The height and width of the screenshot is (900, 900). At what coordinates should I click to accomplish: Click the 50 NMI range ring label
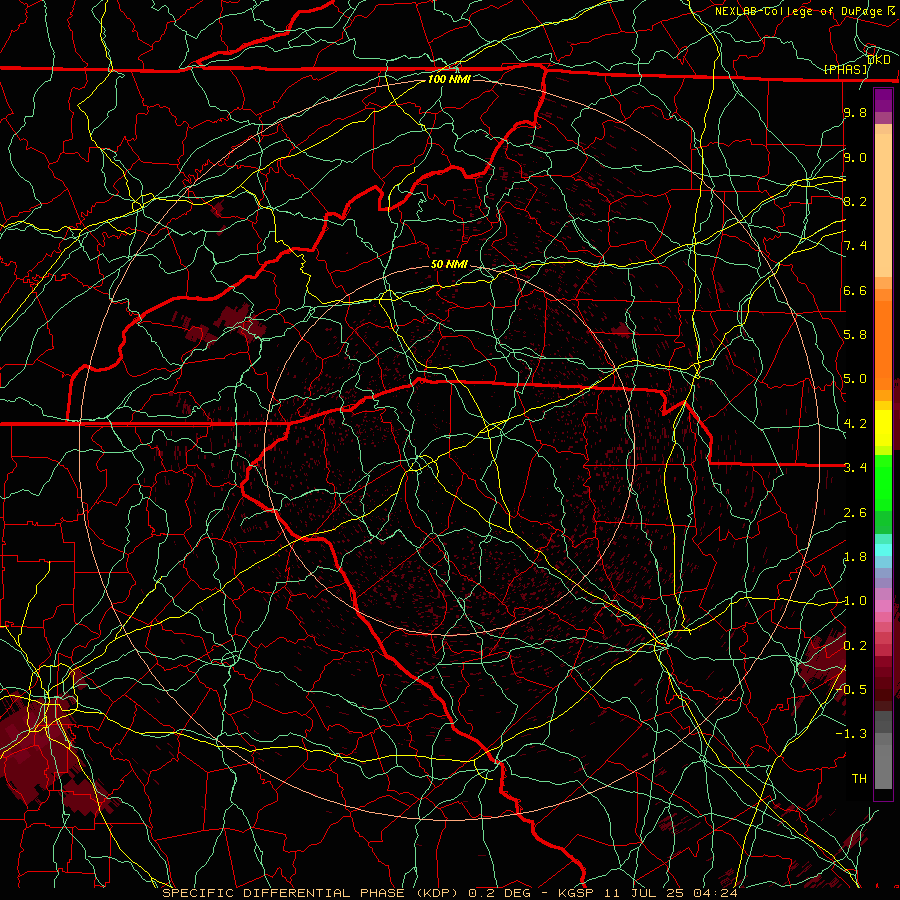(x=449, y=264)
